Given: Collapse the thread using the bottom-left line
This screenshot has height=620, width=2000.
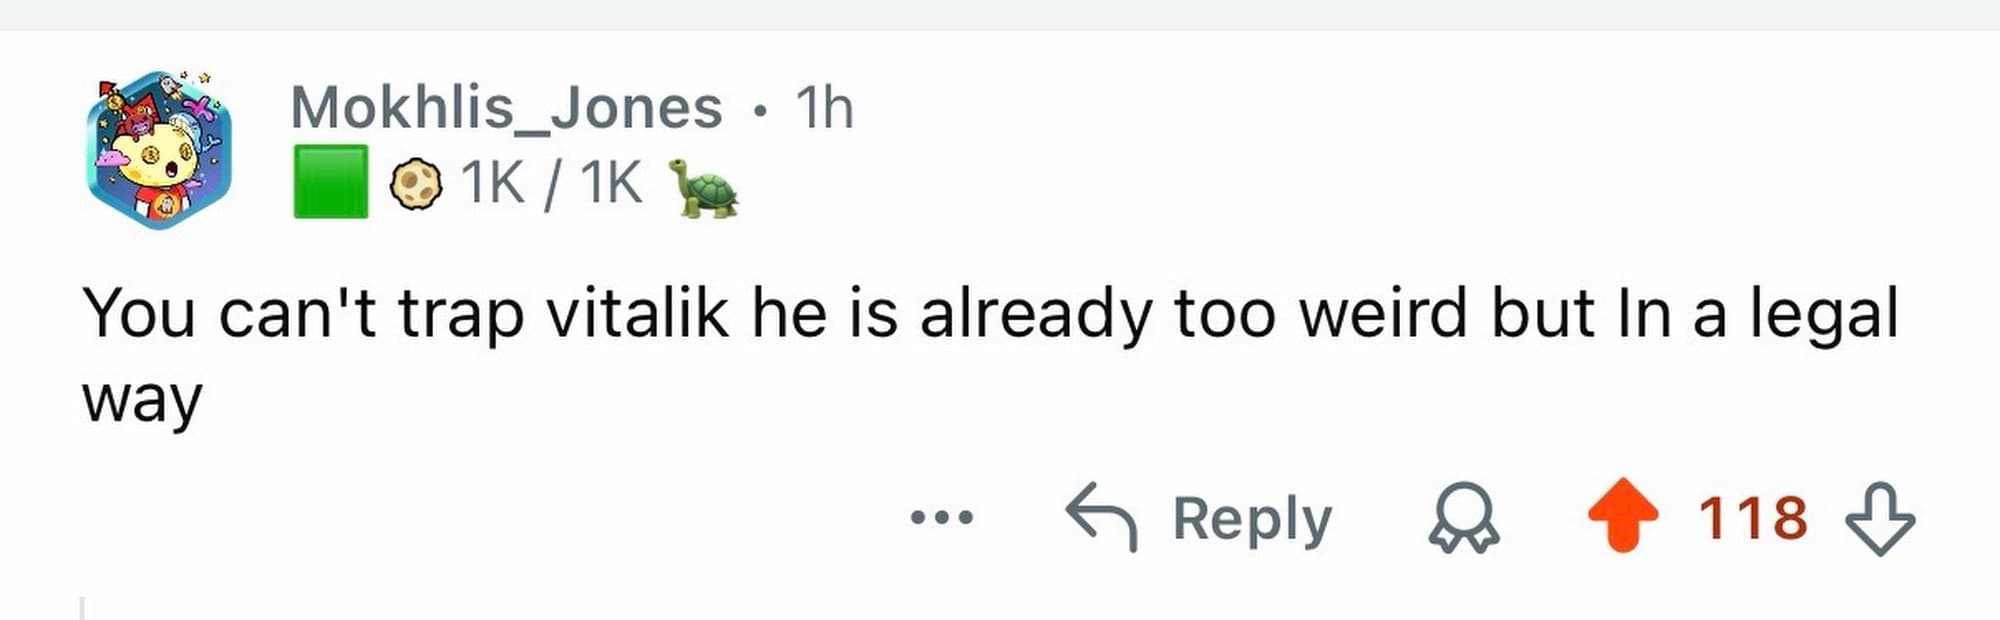Looking at the screenshot, I should coord(82,606).
